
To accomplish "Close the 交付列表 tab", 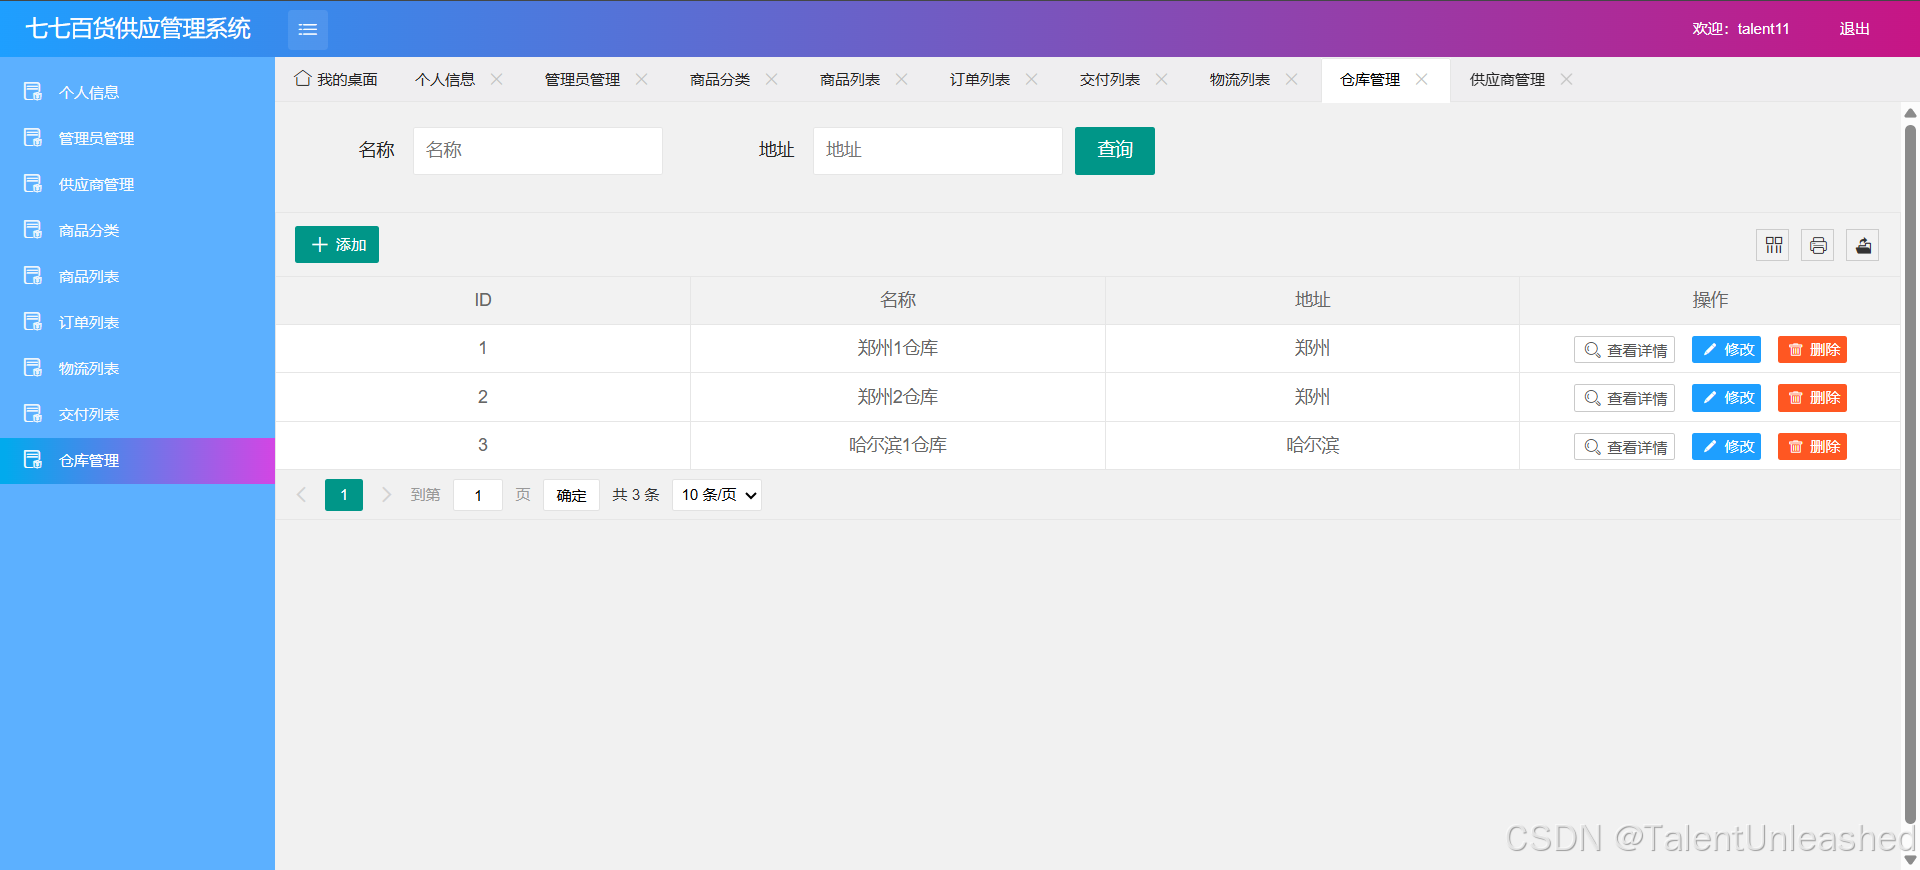I will (x=1162, y=79).
